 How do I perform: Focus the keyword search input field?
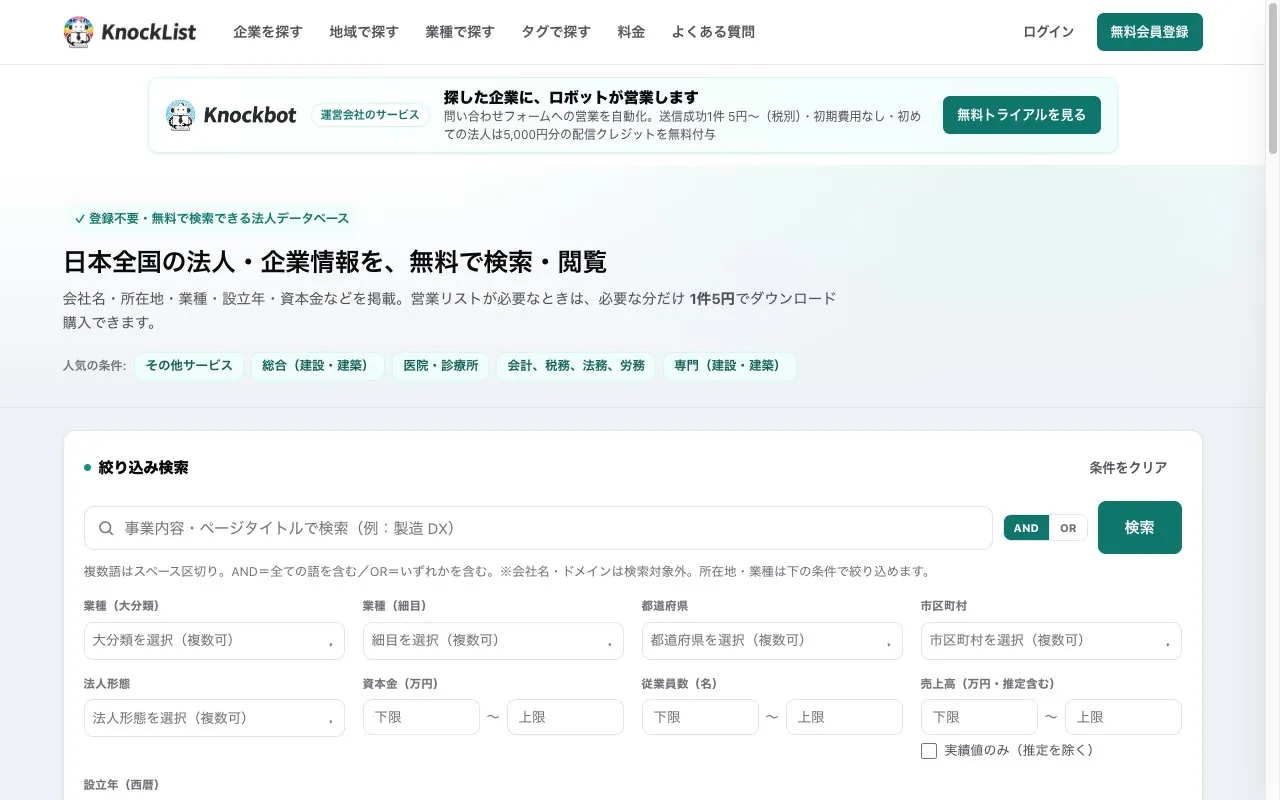[538, 528]
